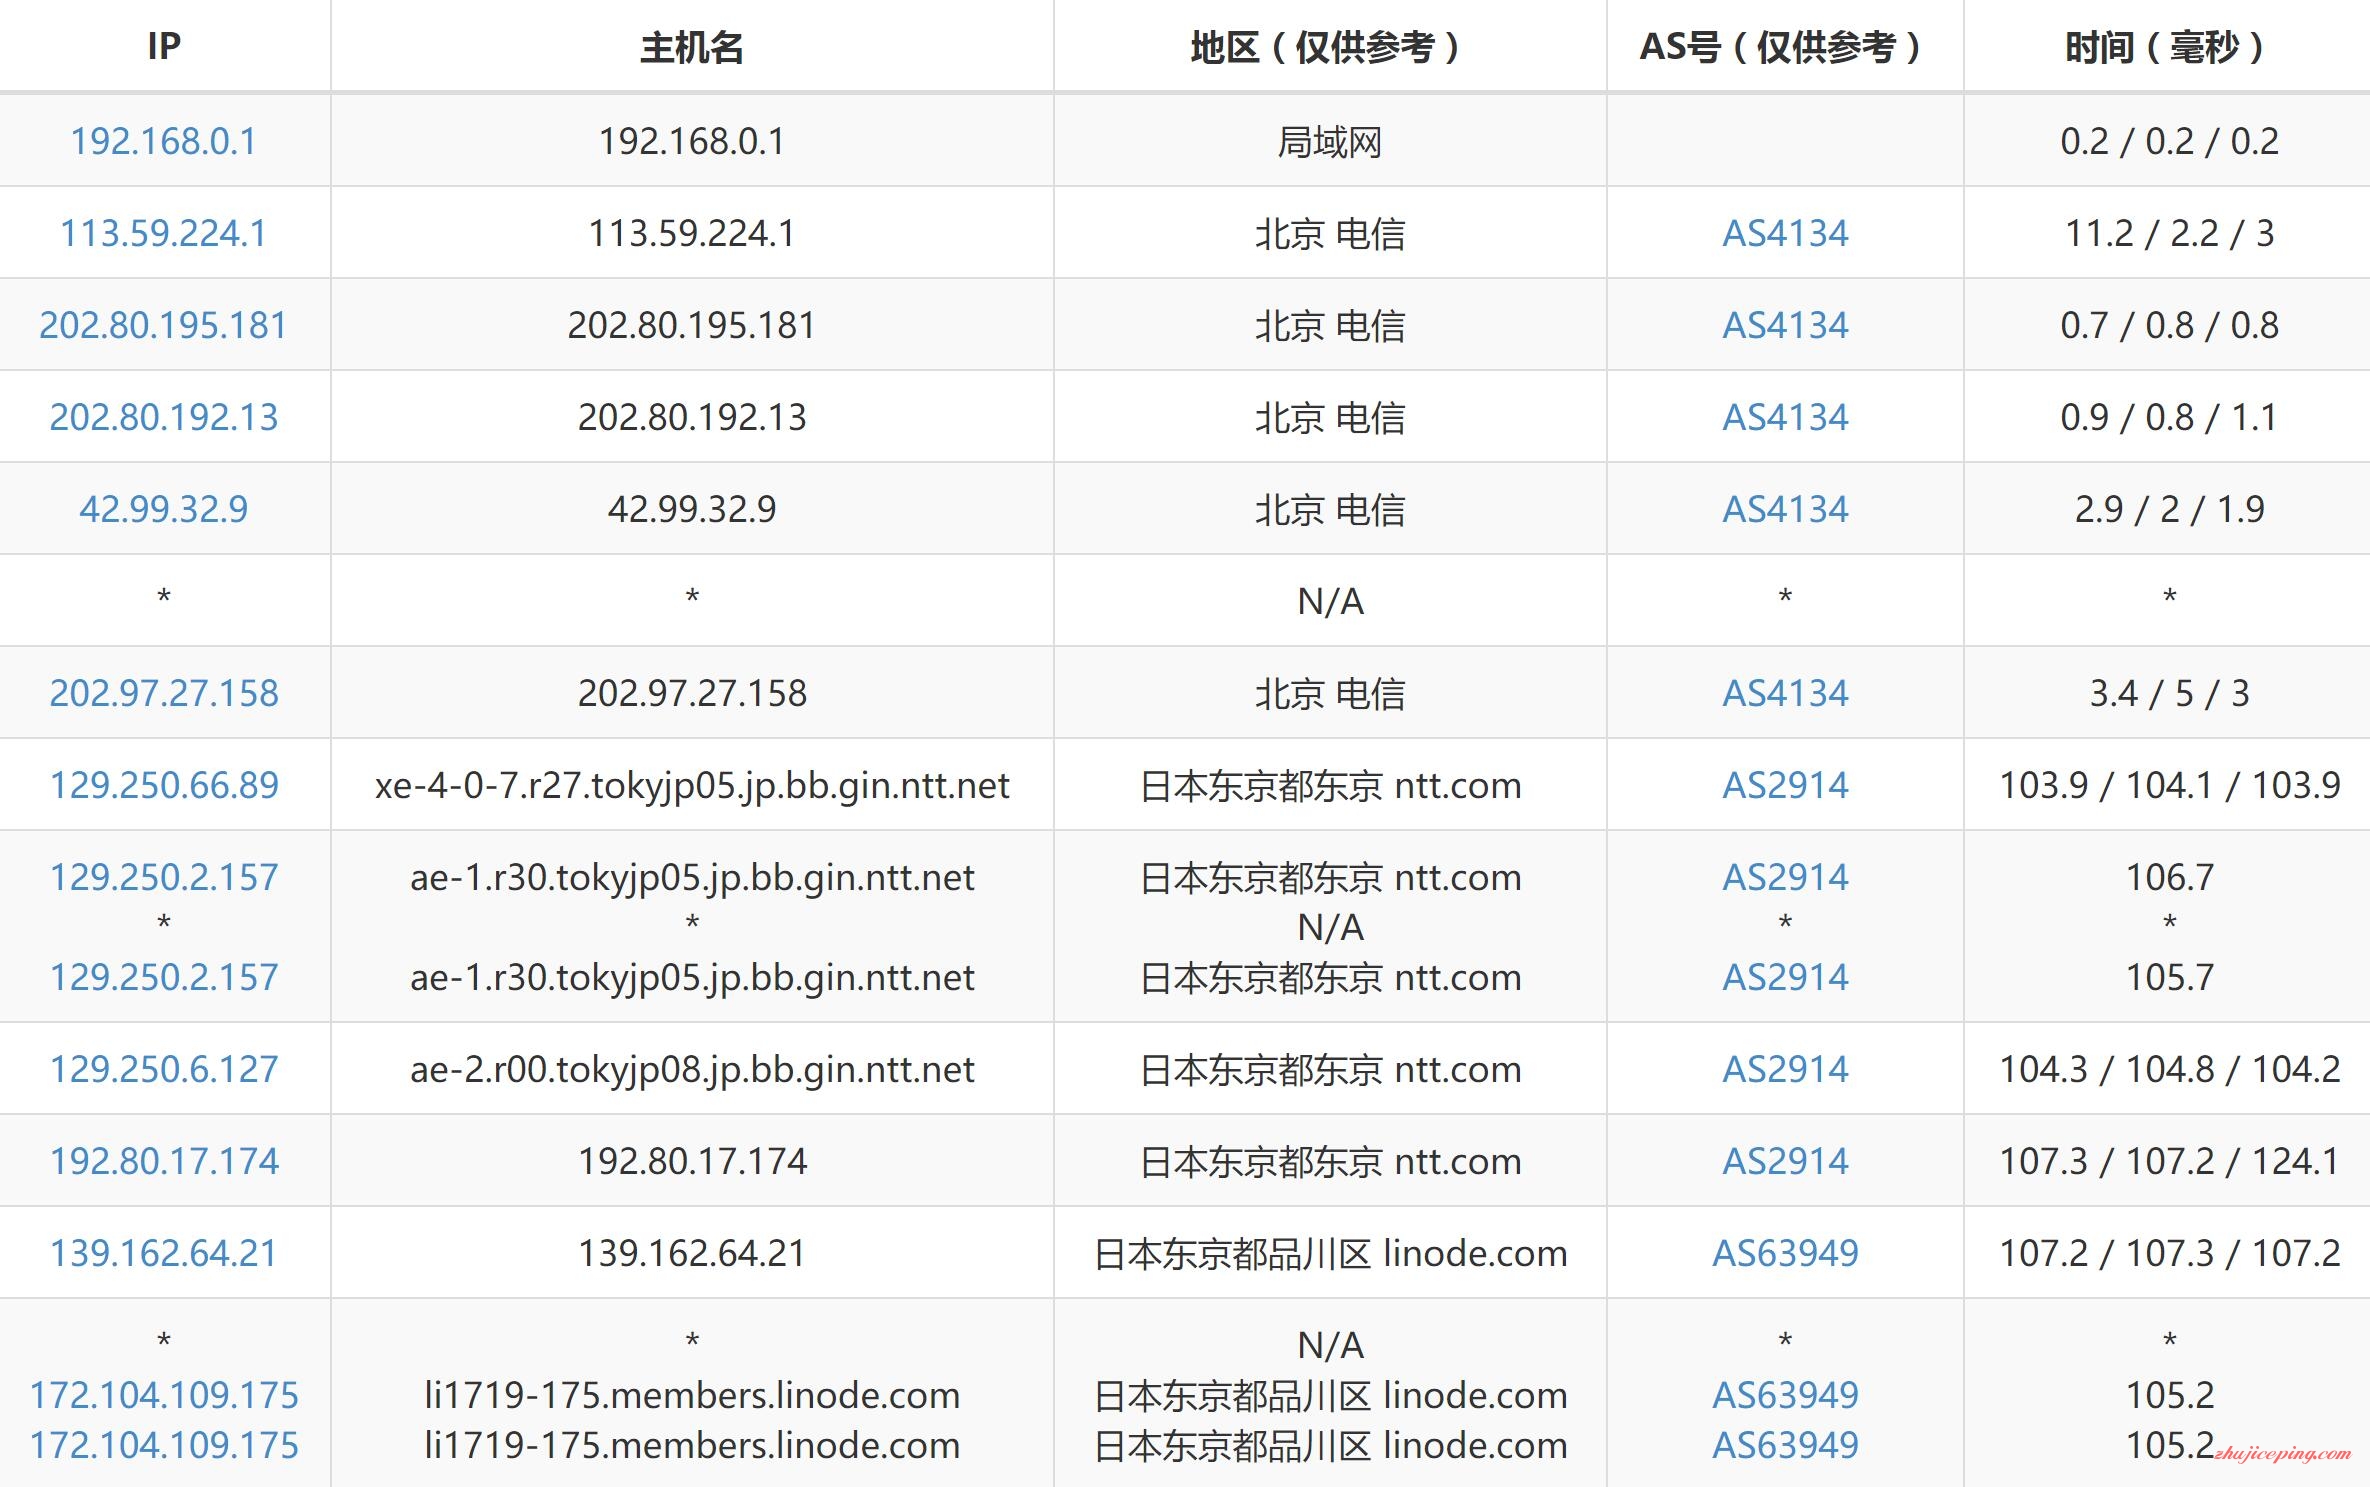Select time value 107.2 / 107.3 / 107.2
This screenshot has width=2370, height=1487.
click(x=2169, y=1253)
